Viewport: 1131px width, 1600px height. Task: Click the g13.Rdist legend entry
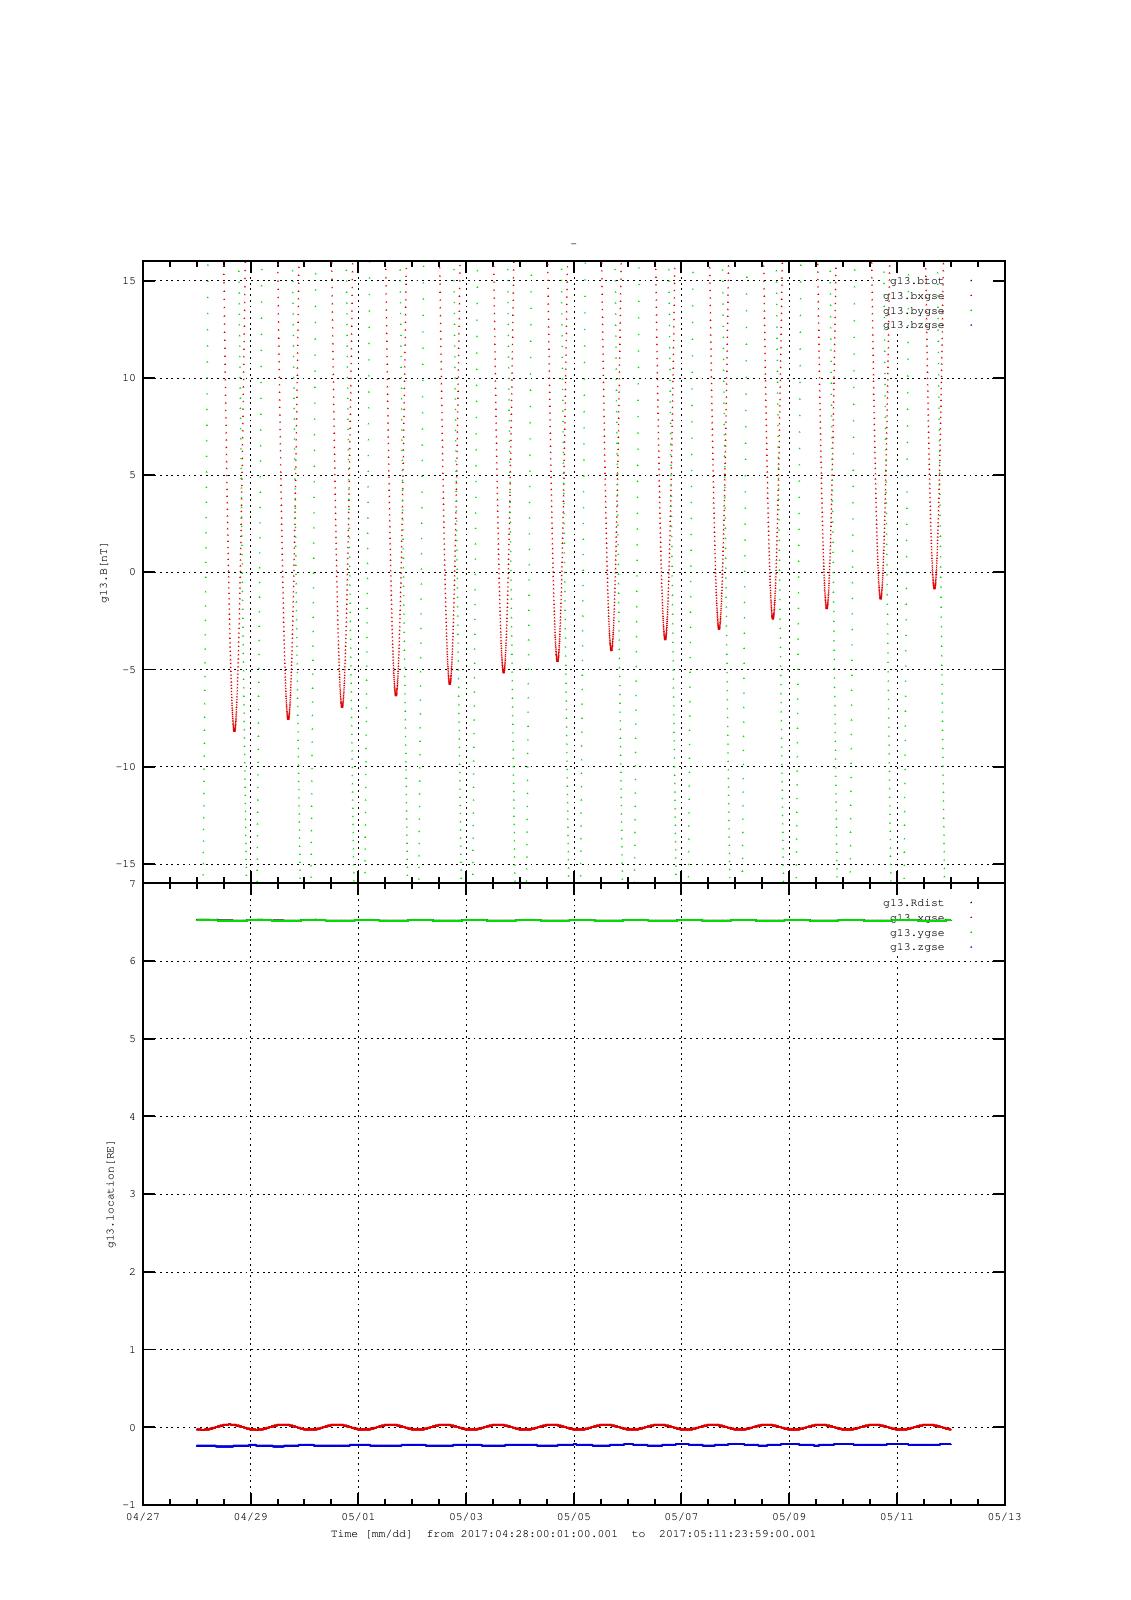point(913,903)
